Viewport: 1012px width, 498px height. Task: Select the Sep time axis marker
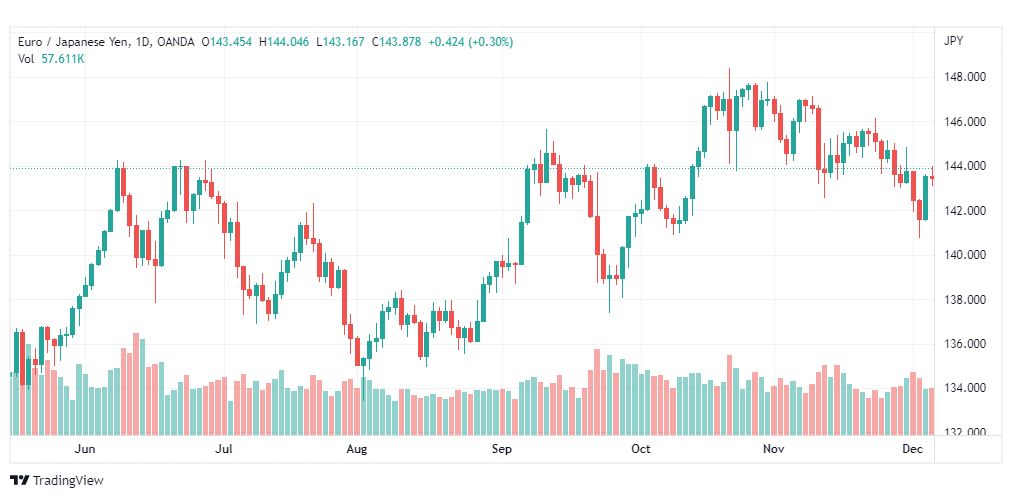[501, 449]
